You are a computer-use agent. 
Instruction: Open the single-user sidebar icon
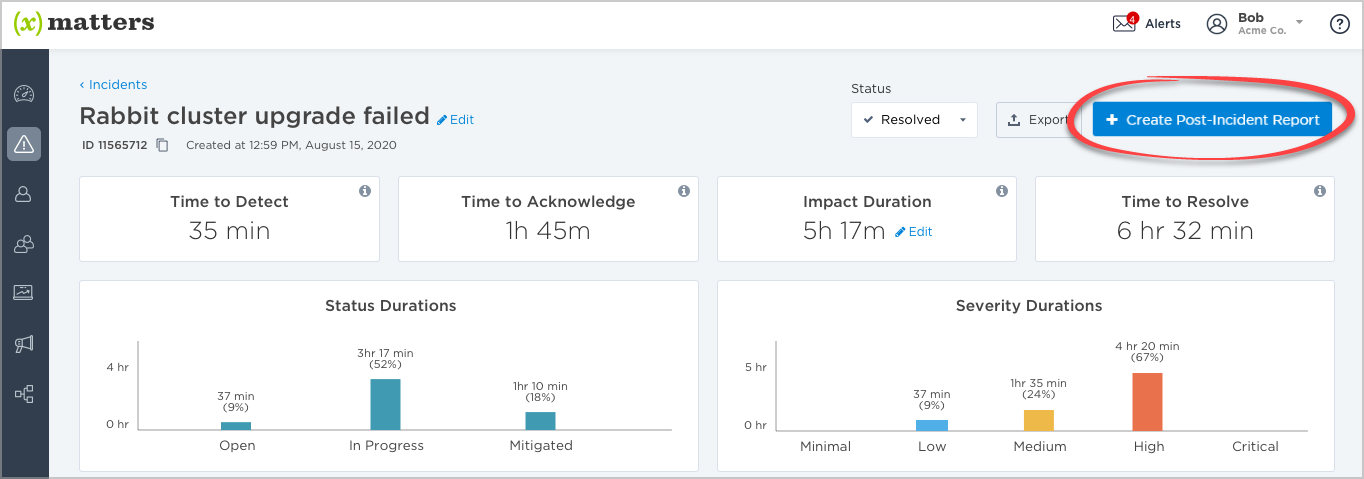pos(24,195)
